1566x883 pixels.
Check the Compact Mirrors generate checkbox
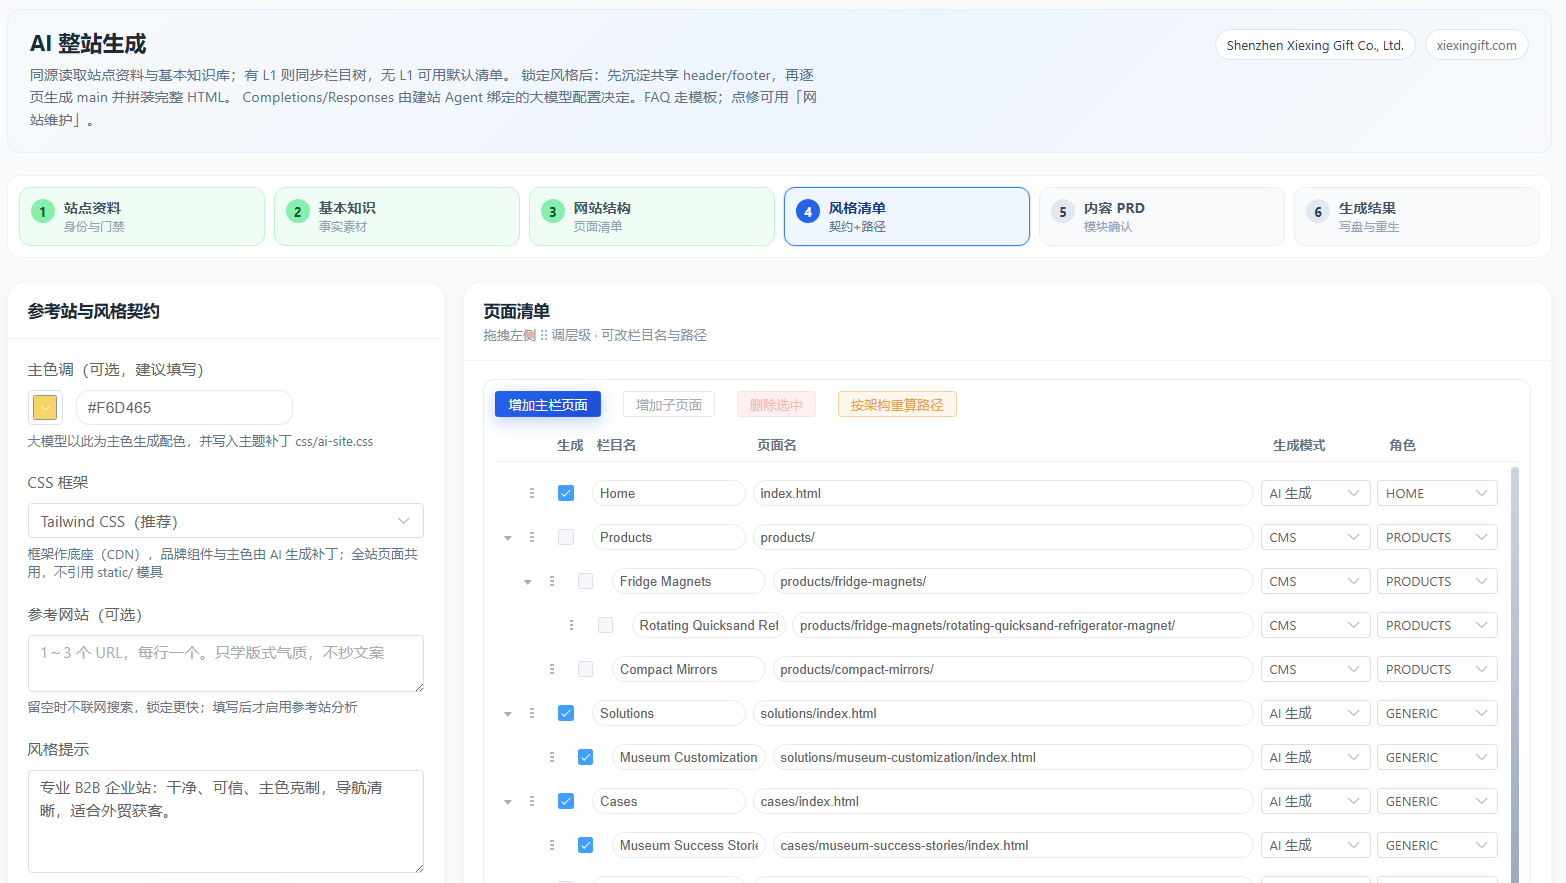586,669
